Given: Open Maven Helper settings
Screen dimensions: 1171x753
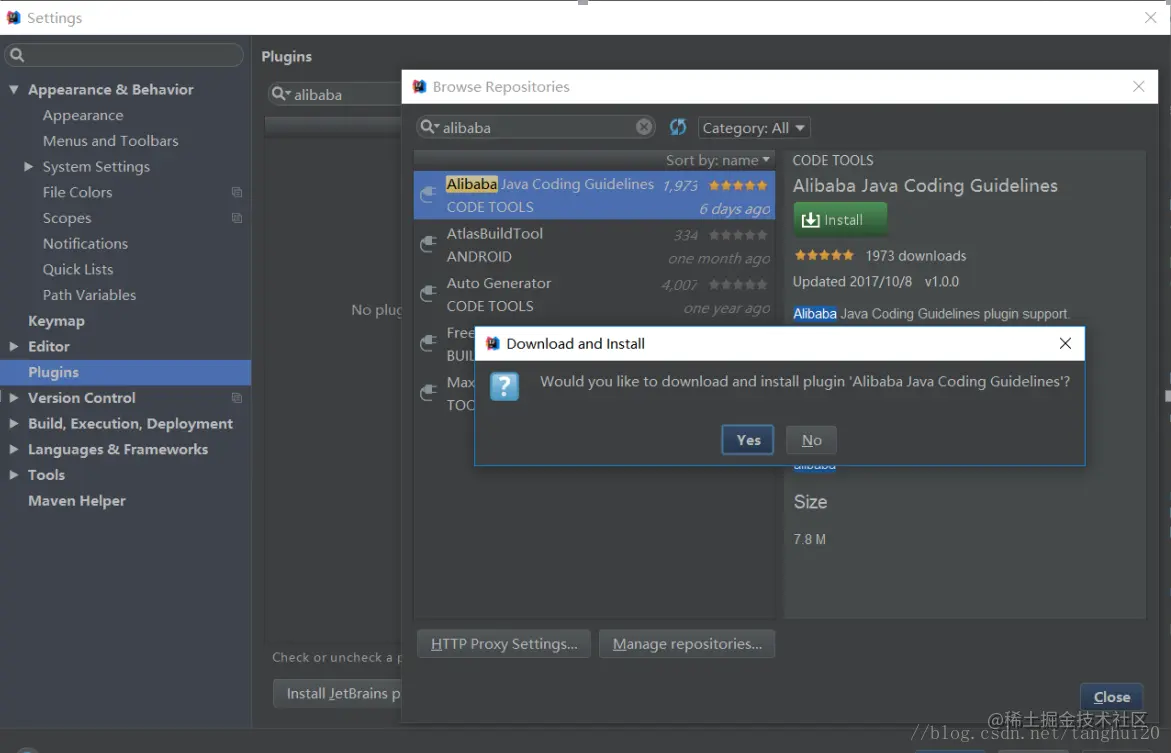Looking at the screenshot, I should pyautogui.click(x=76, y=501).
